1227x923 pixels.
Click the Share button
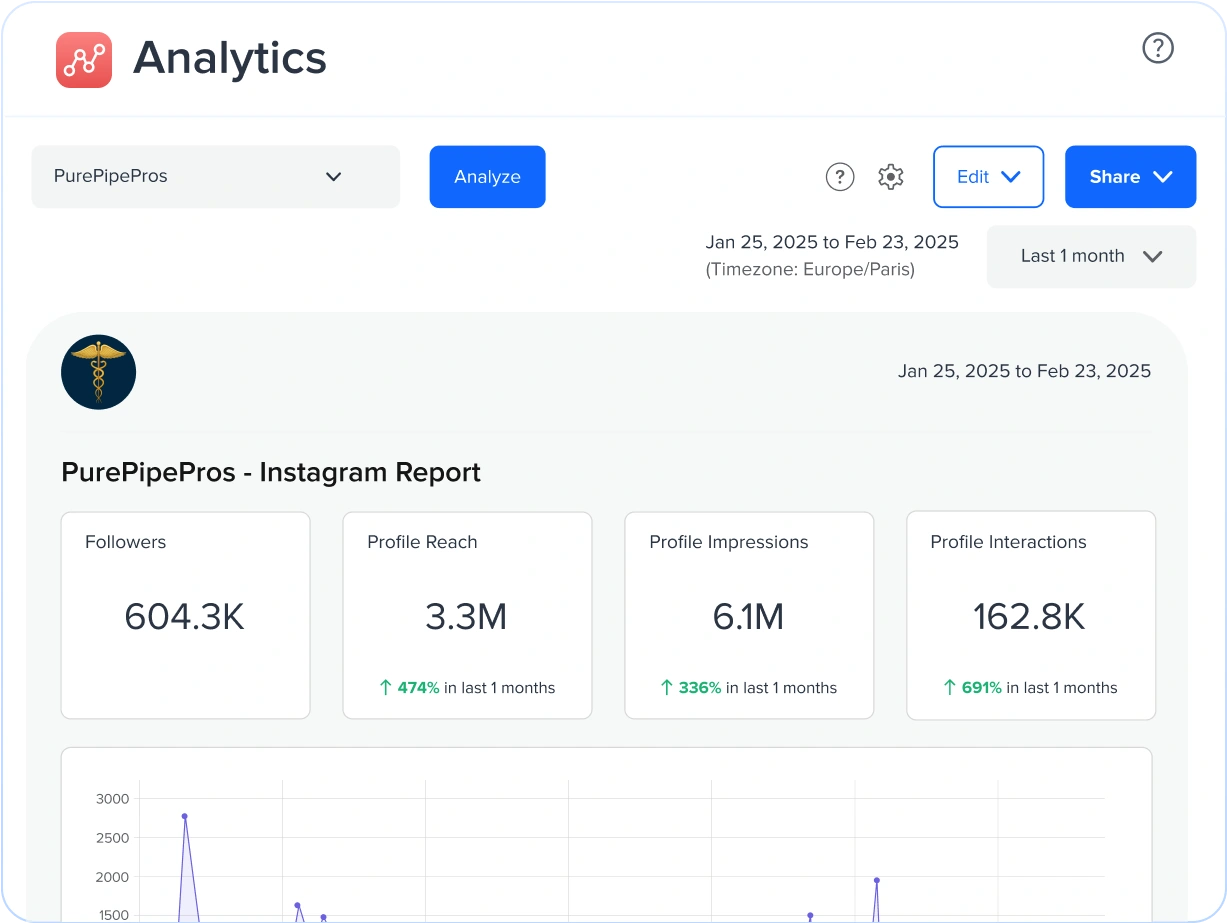click(x=1113, y=176)
